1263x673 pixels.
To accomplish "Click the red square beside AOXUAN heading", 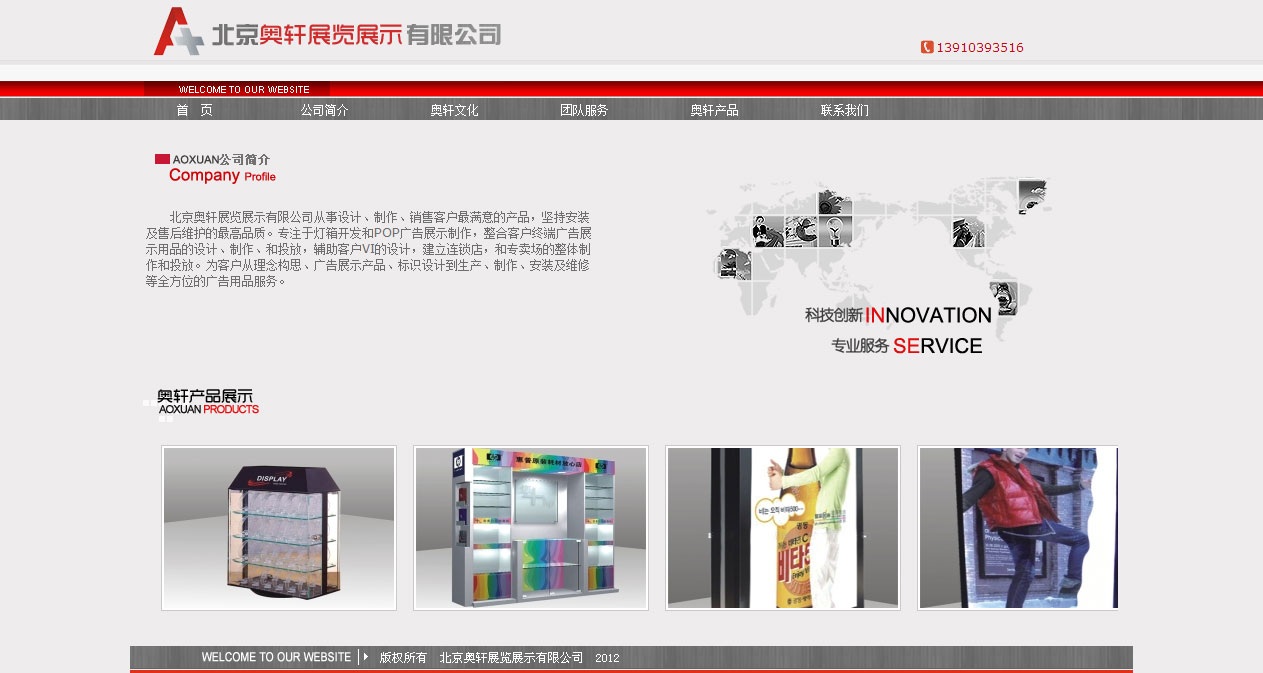I will click(162, 159).
